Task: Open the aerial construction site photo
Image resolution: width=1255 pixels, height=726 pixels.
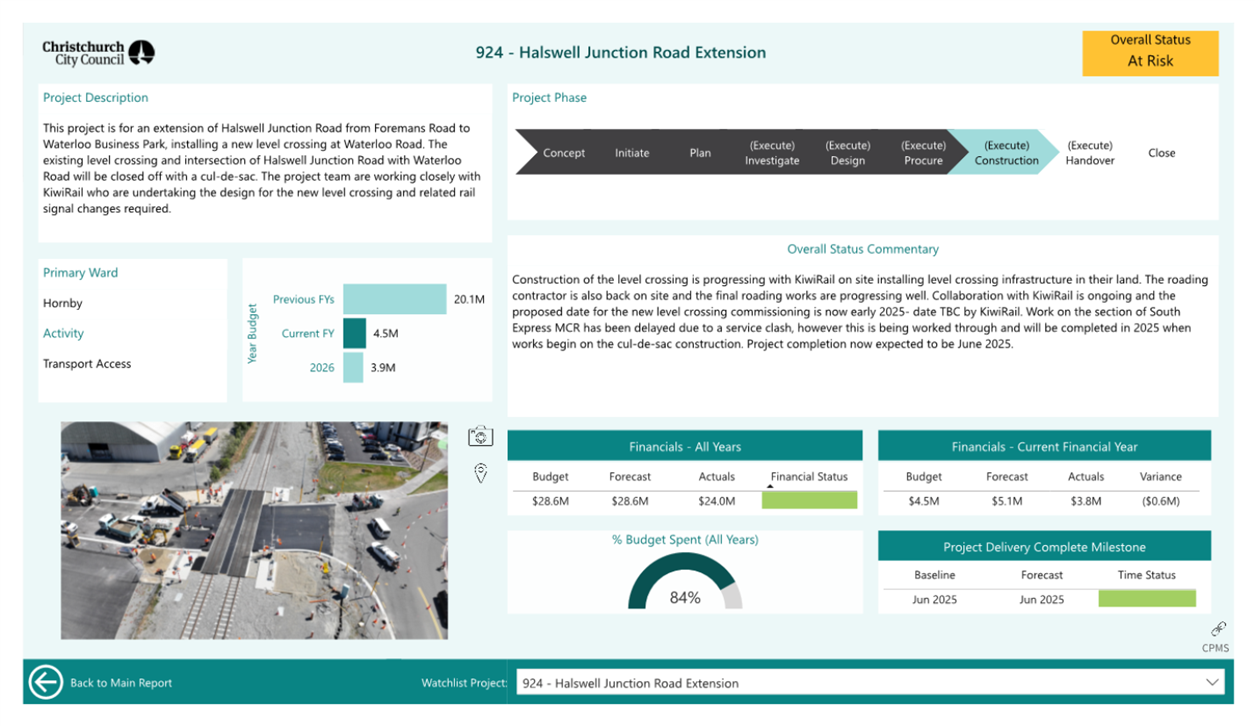Action: point(254,530)
